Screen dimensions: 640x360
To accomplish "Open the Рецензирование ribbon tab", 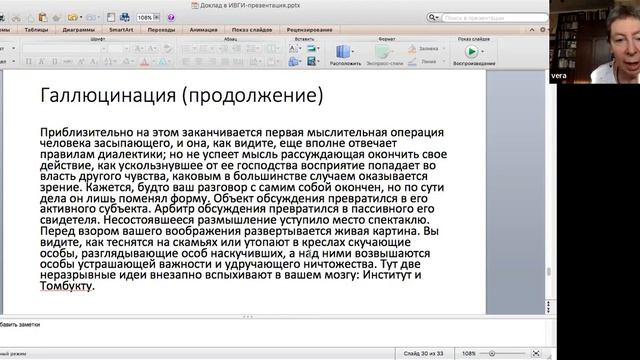I will [309, 30].
